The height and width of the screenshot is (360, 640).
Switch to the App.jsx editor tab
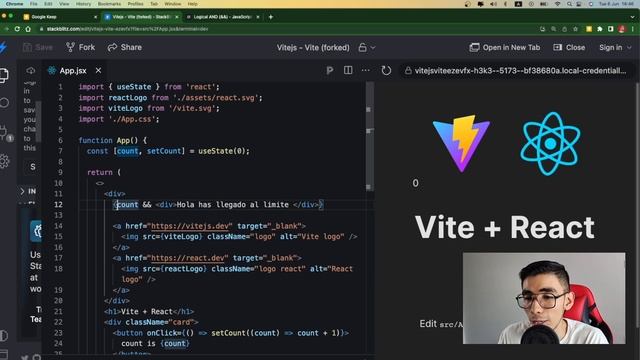[x=73, y=71]
